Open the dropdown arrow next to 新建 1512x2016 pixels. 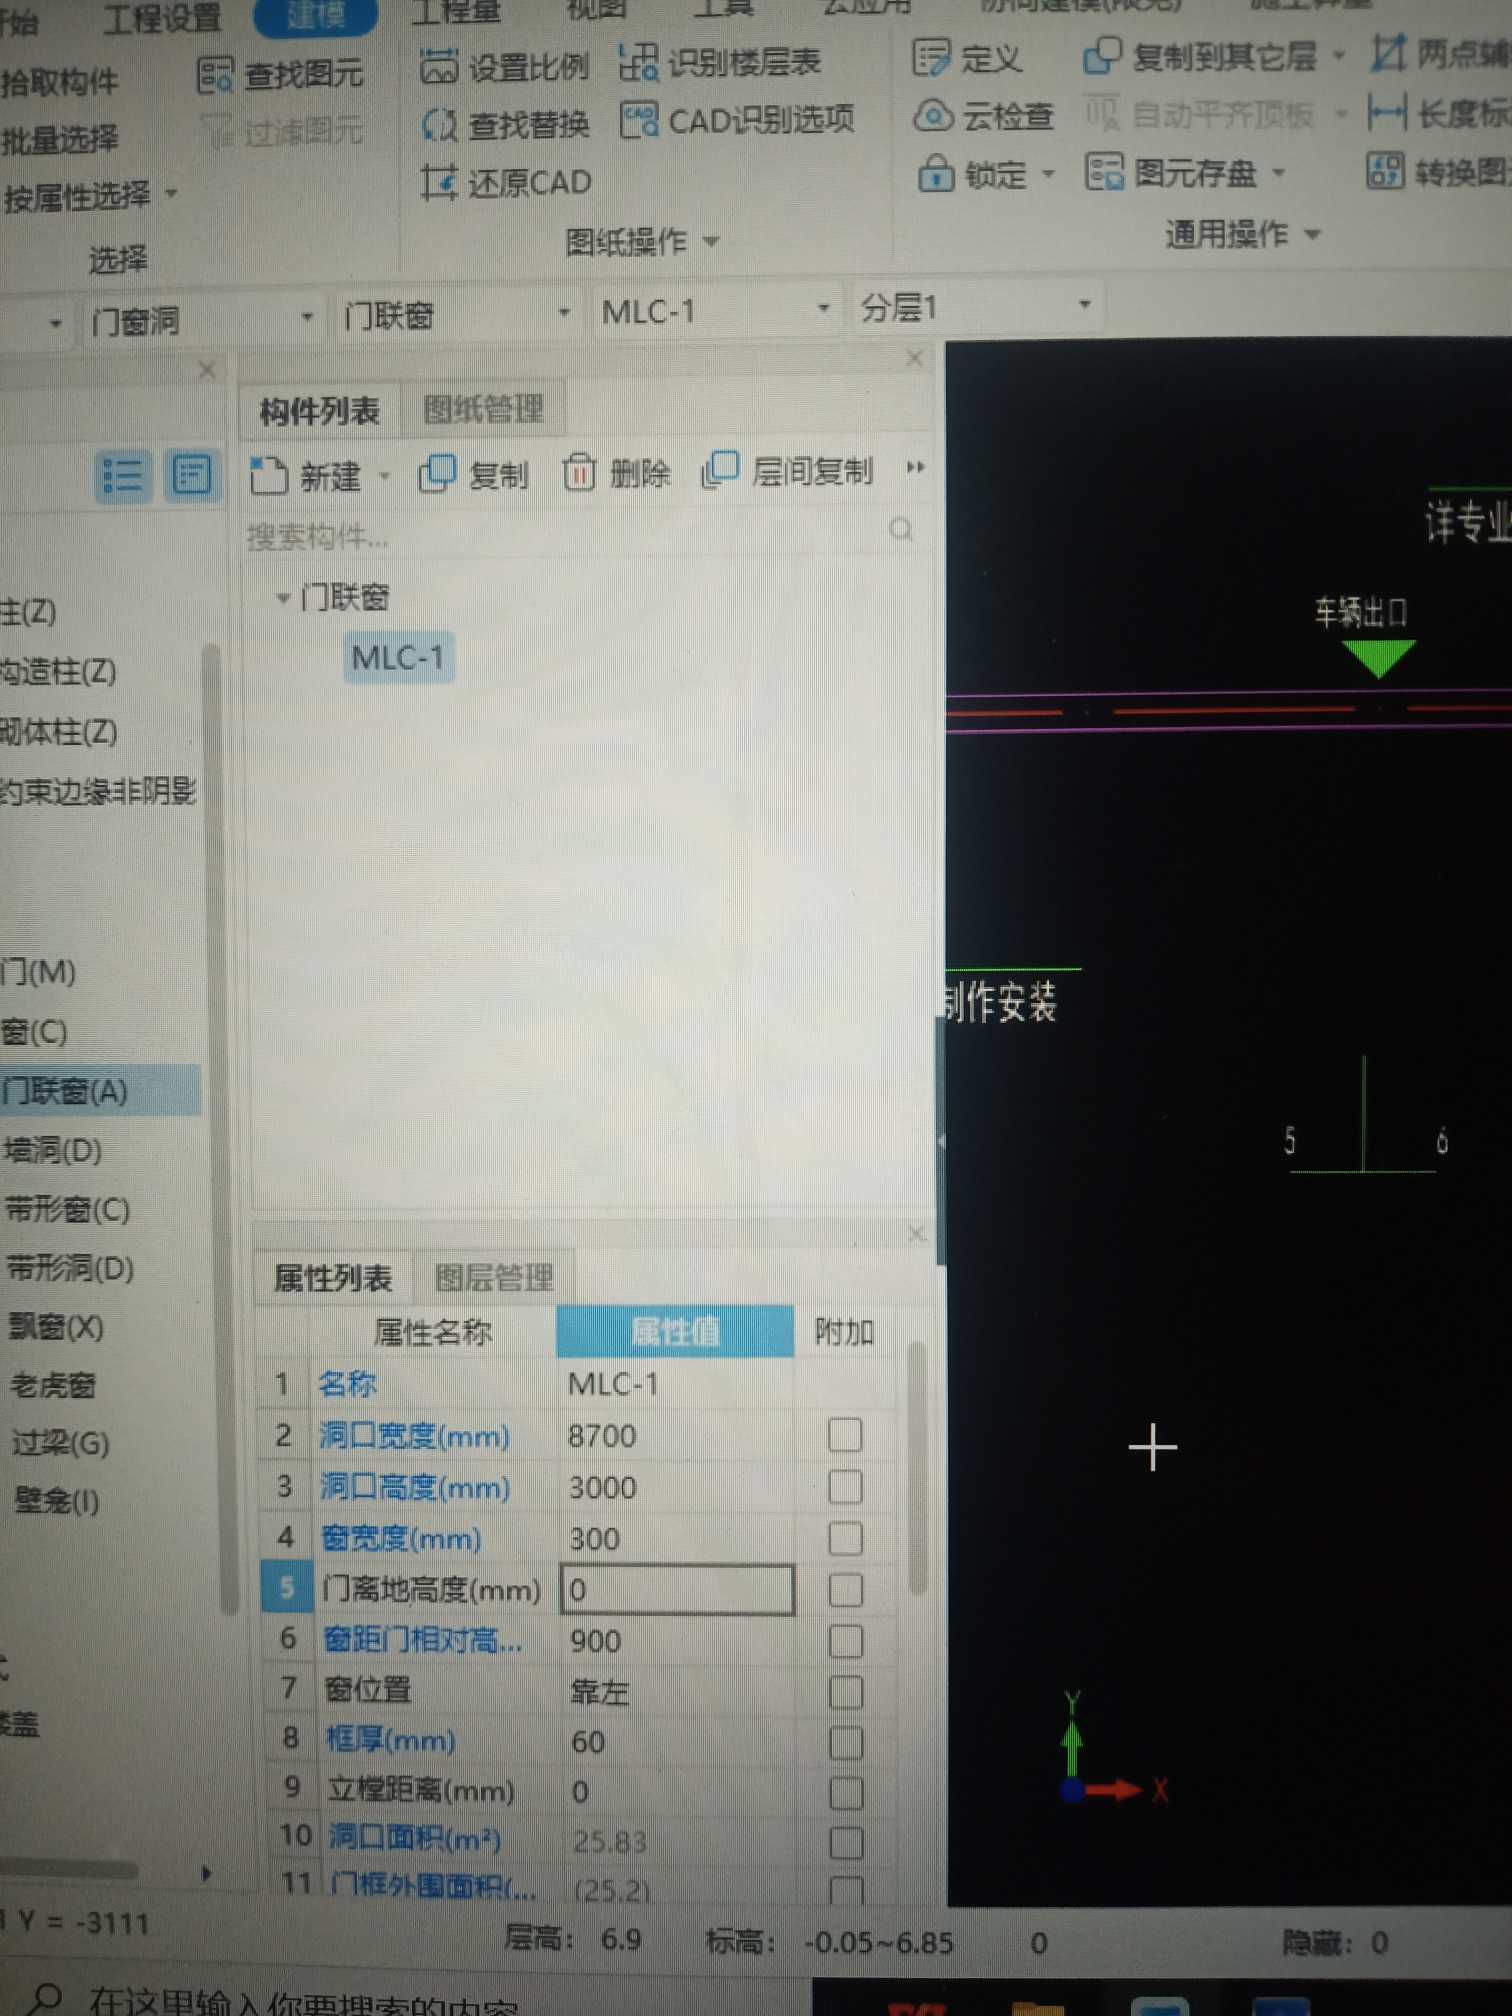click(384, 476)
